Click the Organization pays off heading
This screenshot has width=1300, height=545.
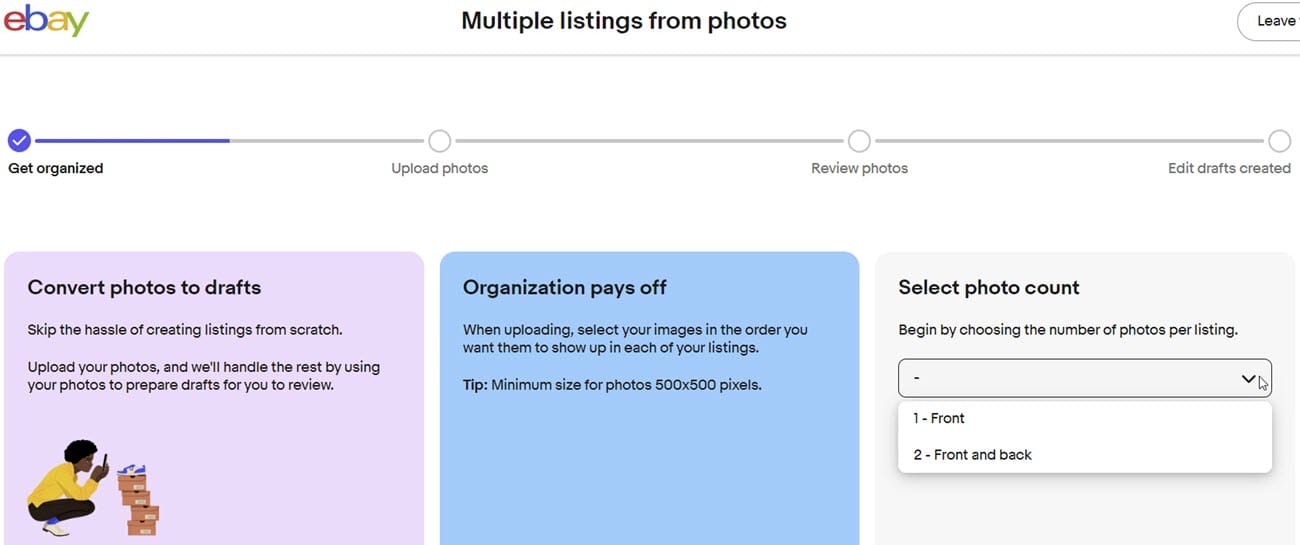point(564,287)
